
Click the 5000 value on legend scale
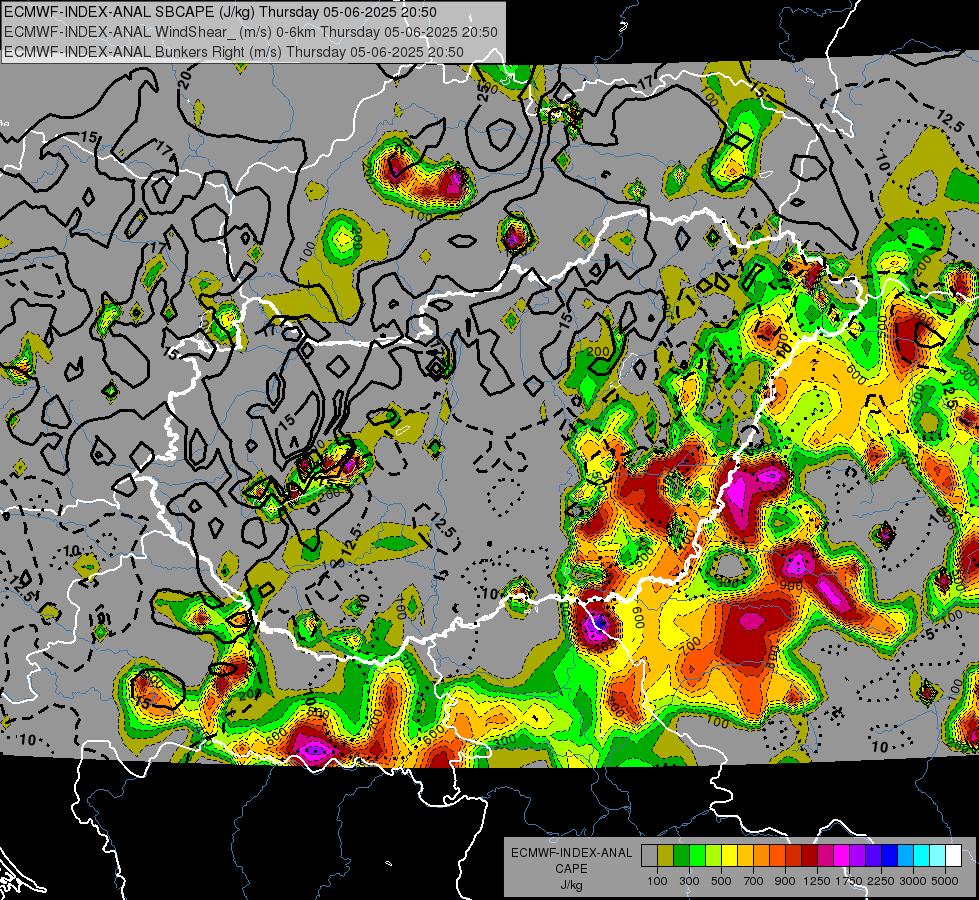pos(945,881)
